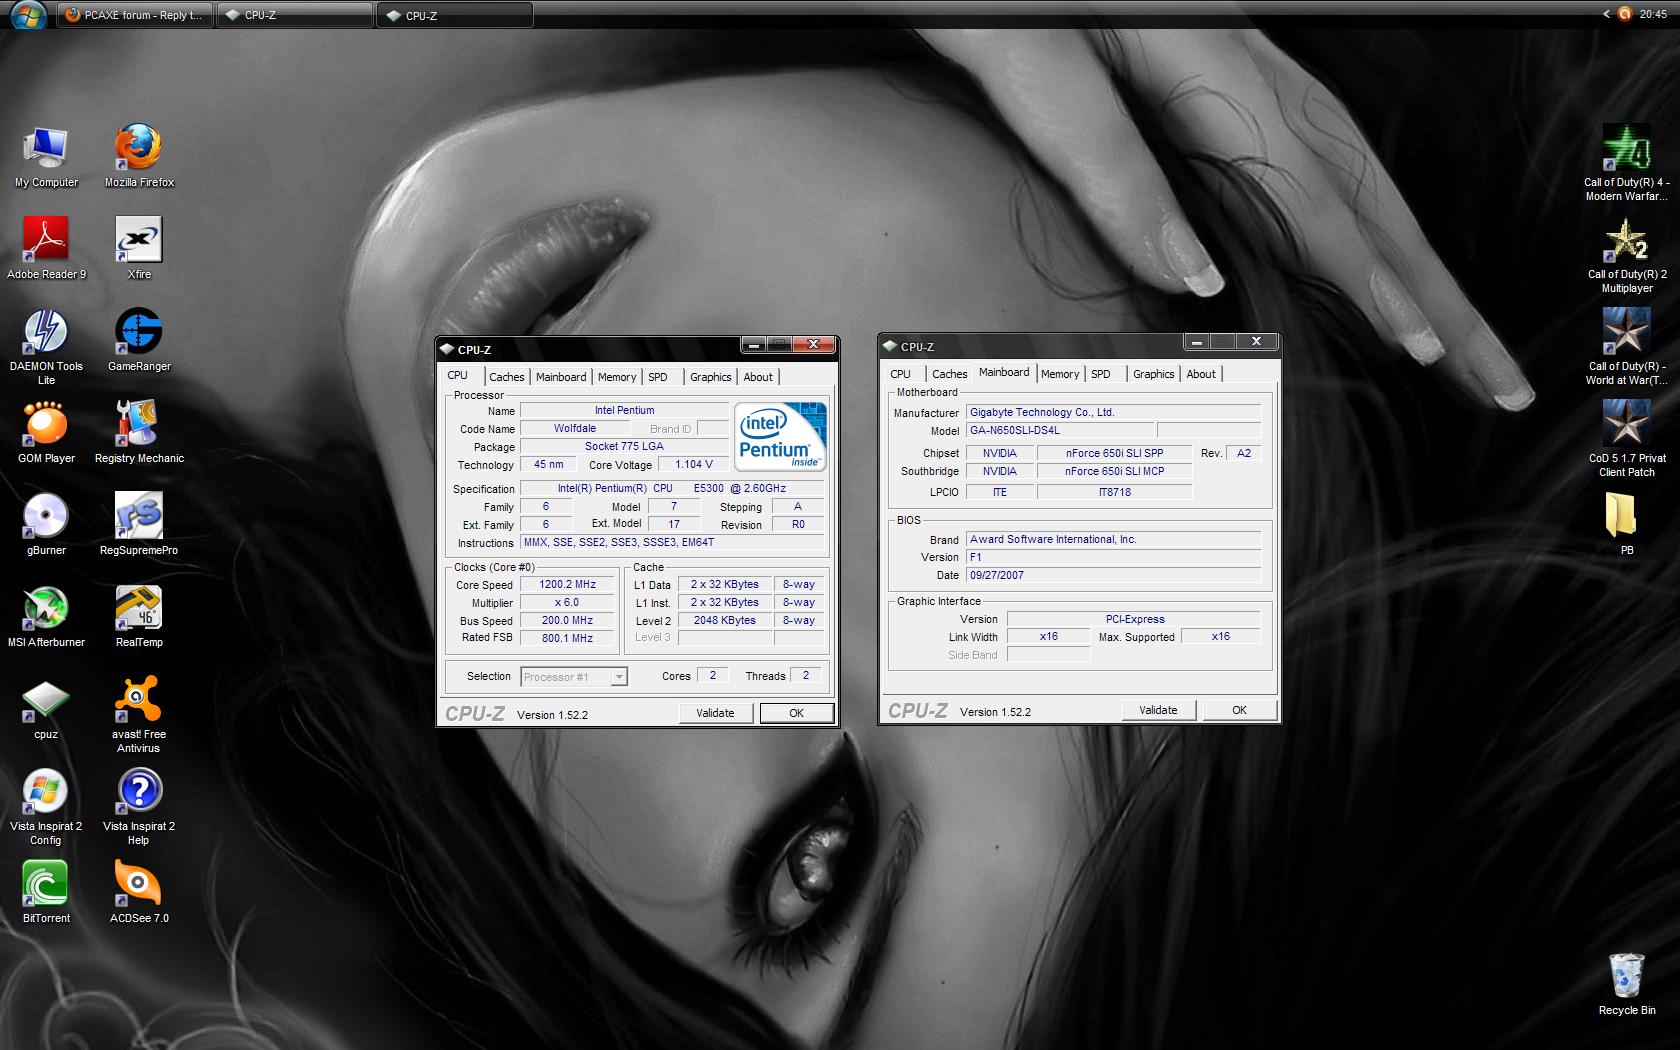The image size is (1680, 1050).
Task: Launch GameRanger shortcut
Action: pos(139,342)
